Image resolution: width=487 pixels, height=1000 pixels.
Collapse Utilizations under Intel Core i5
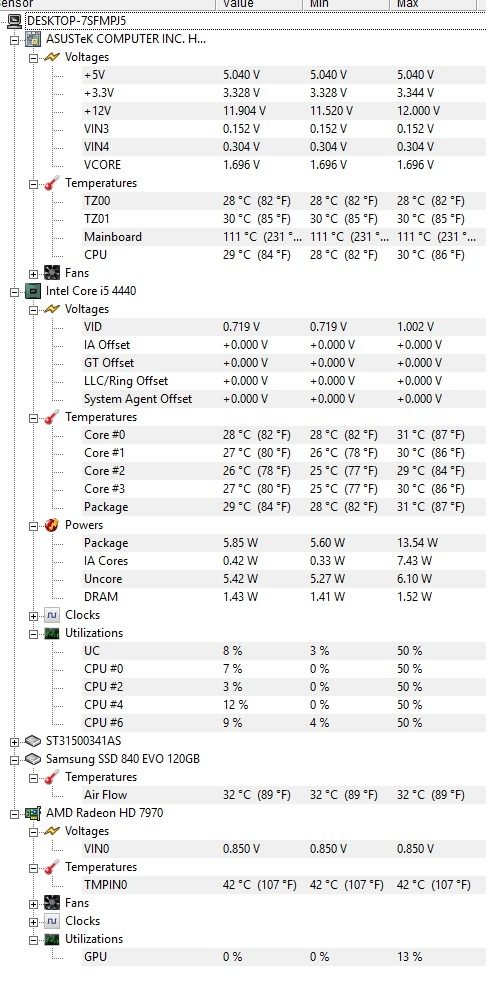coord(34,634)
